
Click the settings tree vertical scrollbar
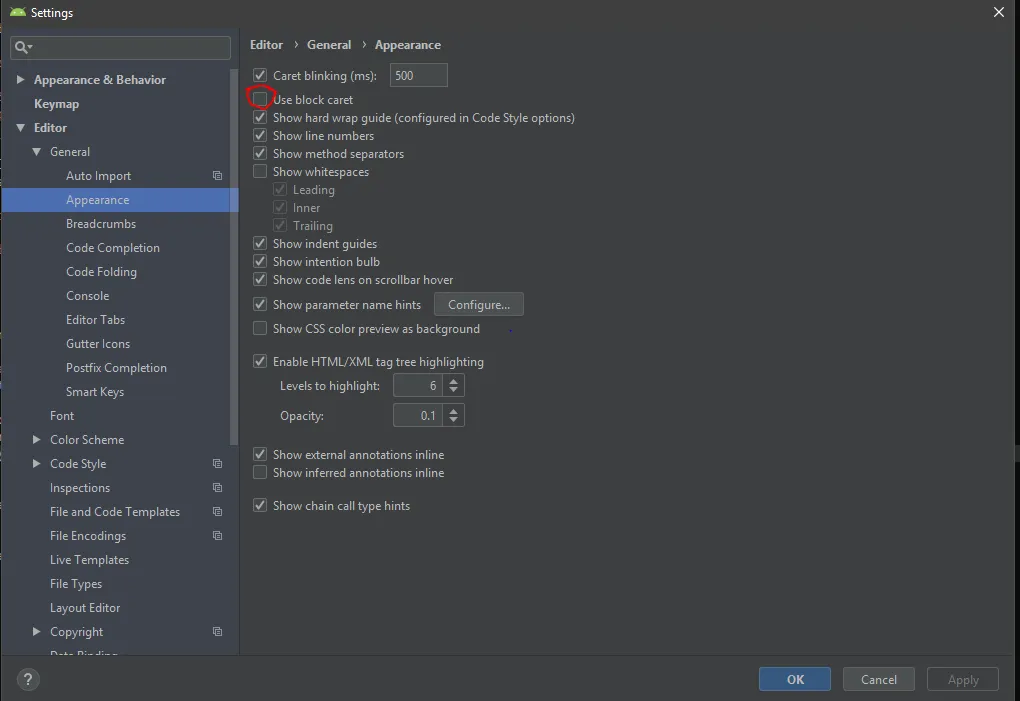pos(234,257)
